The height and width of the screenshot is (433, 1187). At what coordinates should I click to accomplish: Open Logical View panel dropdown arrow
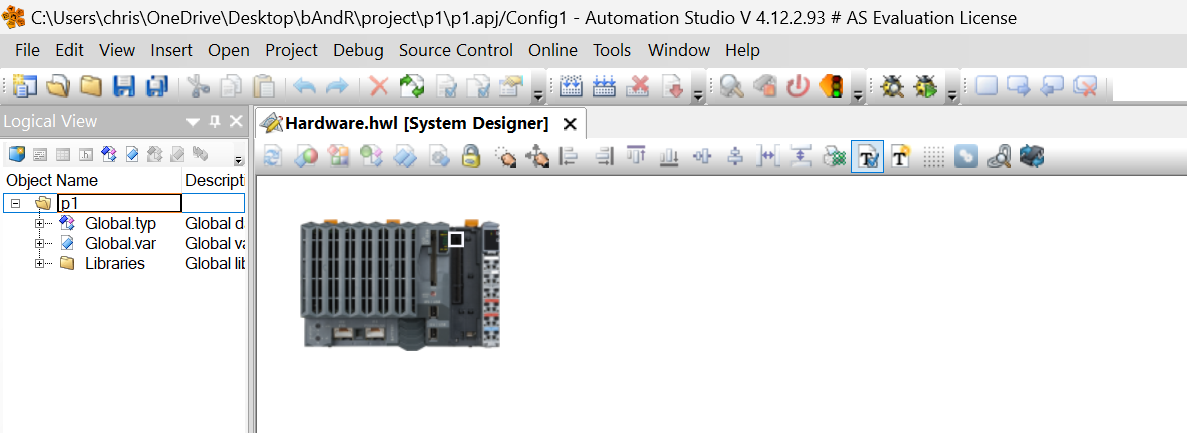(193, 122)
